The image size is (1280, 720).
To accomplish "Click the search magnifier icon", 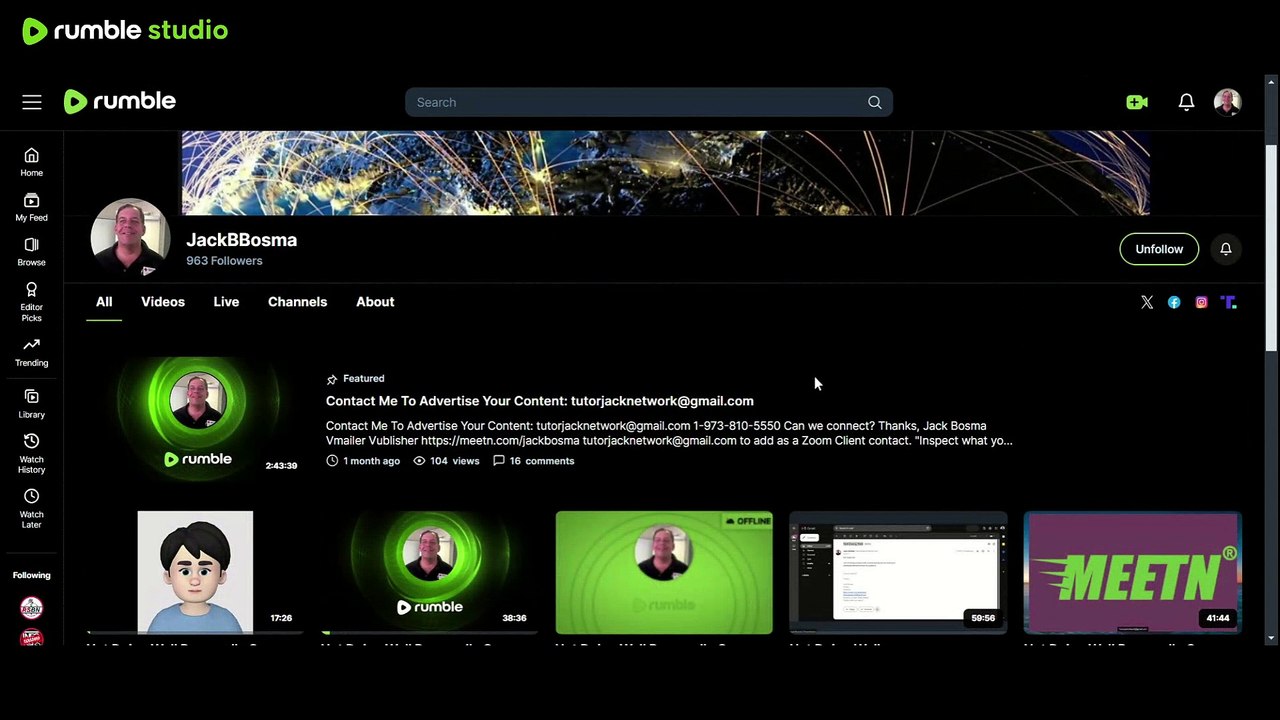I will (875, 102).
